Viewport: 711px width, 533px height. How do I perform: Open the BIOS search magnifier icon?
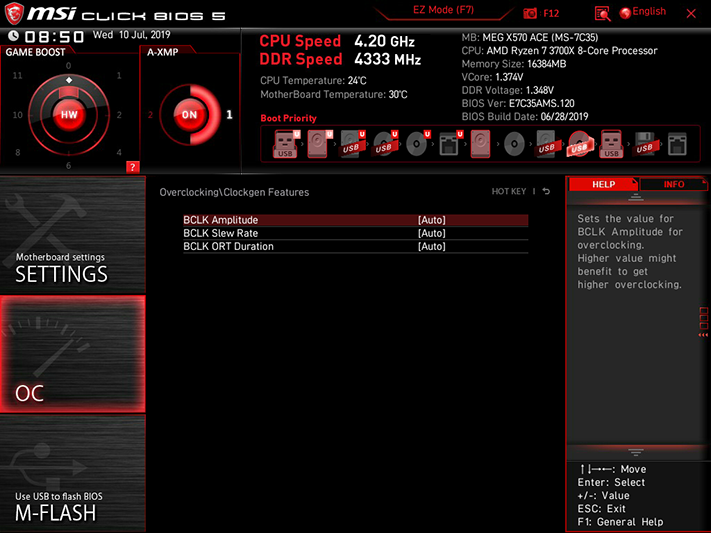coord(602,14)
